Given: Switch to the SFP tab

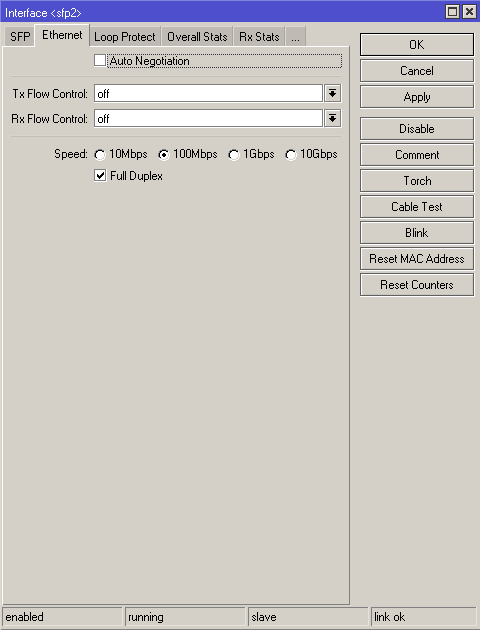Looking at the screenshot, I should [x=20, y=37].
